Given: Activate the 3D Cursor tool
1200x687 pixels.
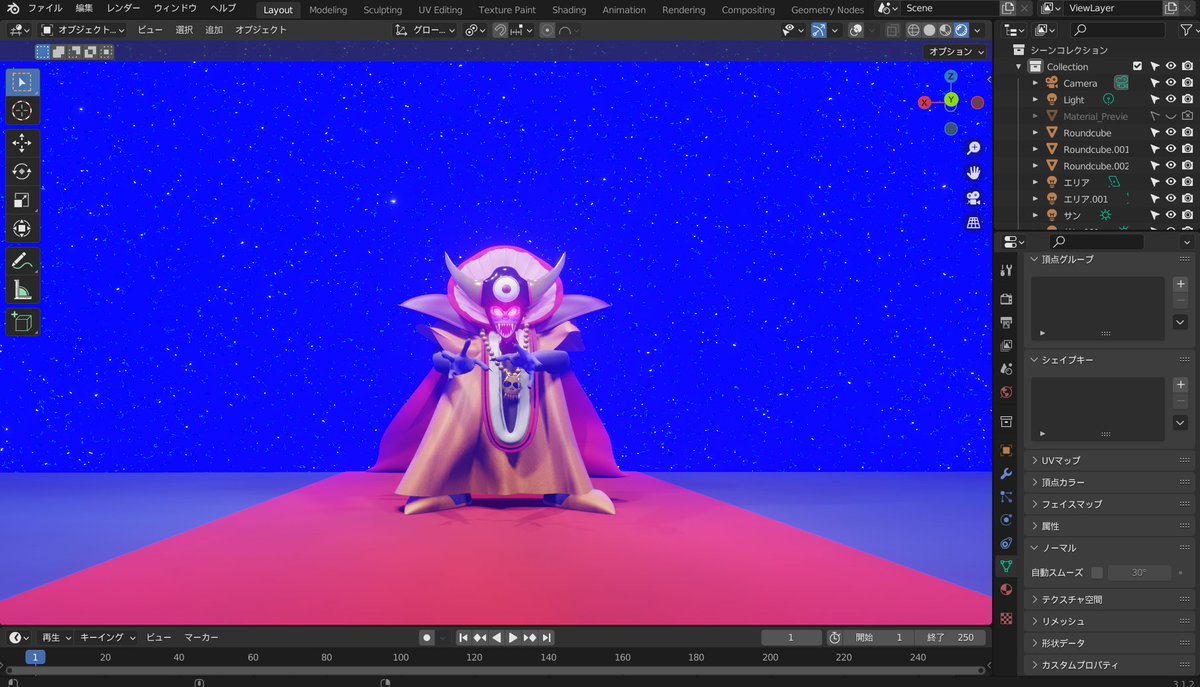Looking at the screenshot, I should point(22,111).
